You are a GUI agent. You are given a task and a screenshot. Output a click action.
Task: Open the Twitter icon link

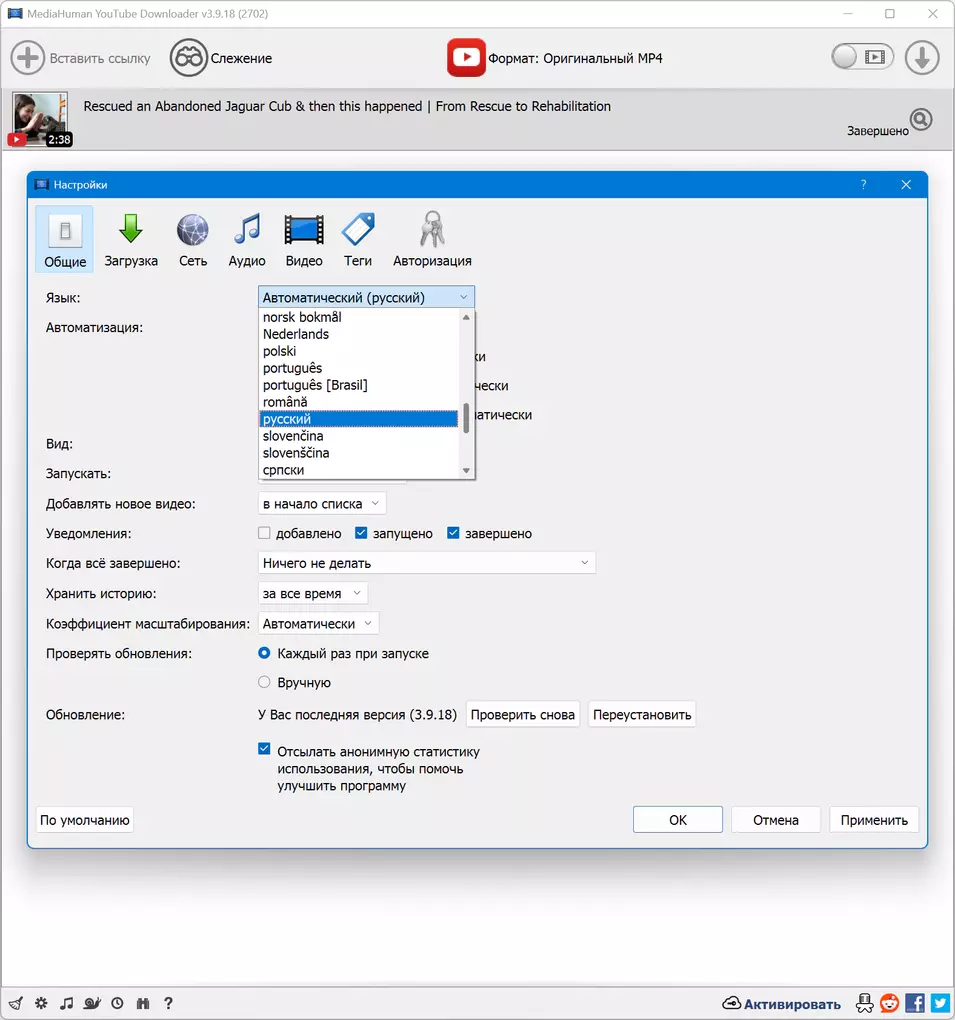940,1003
